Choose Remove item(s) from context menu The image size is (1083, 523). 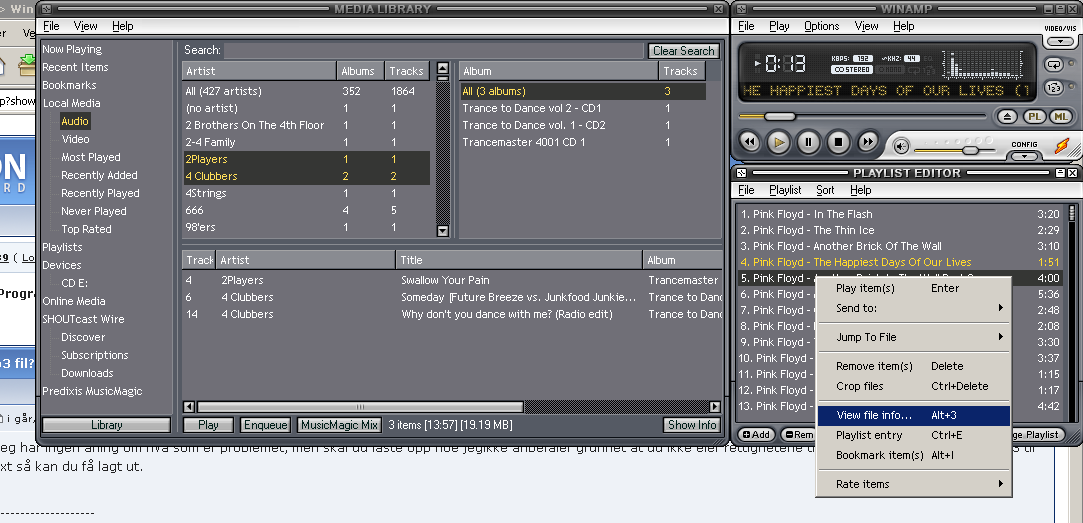(x=913, y=366)
